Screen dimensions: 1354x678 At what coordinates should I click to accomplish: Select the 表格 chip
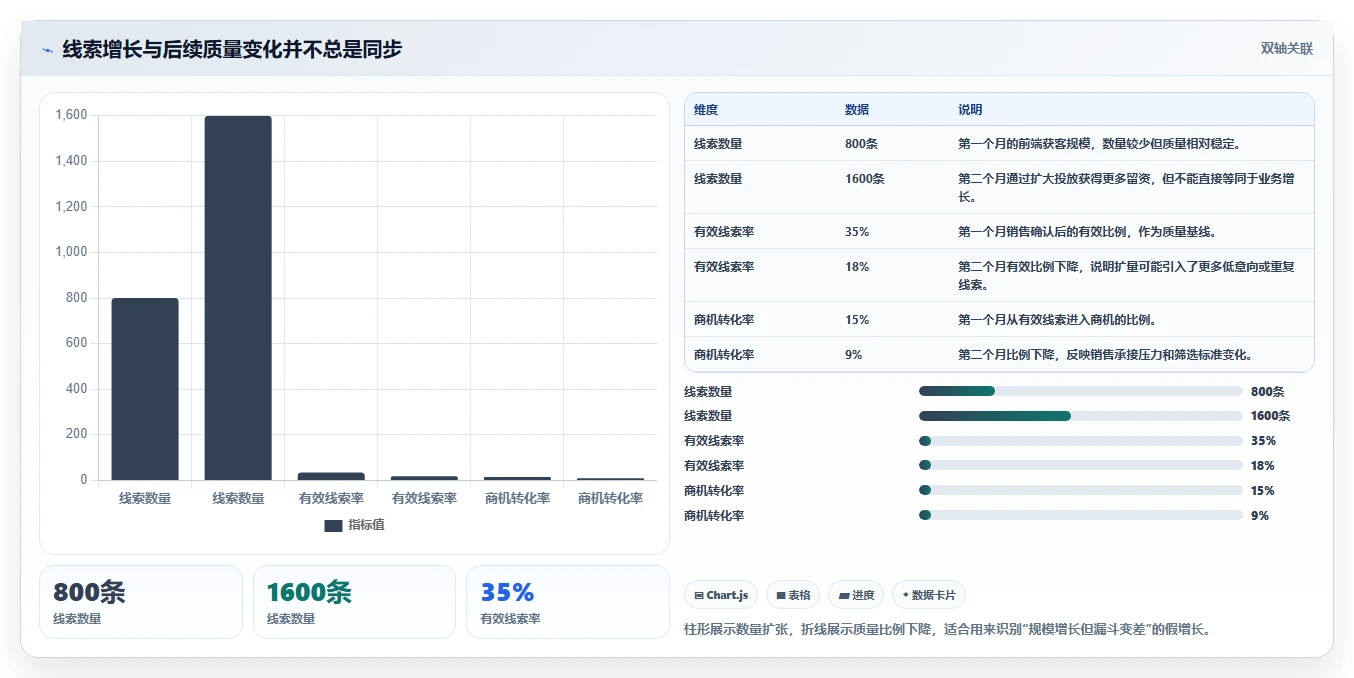click(793, 595)
